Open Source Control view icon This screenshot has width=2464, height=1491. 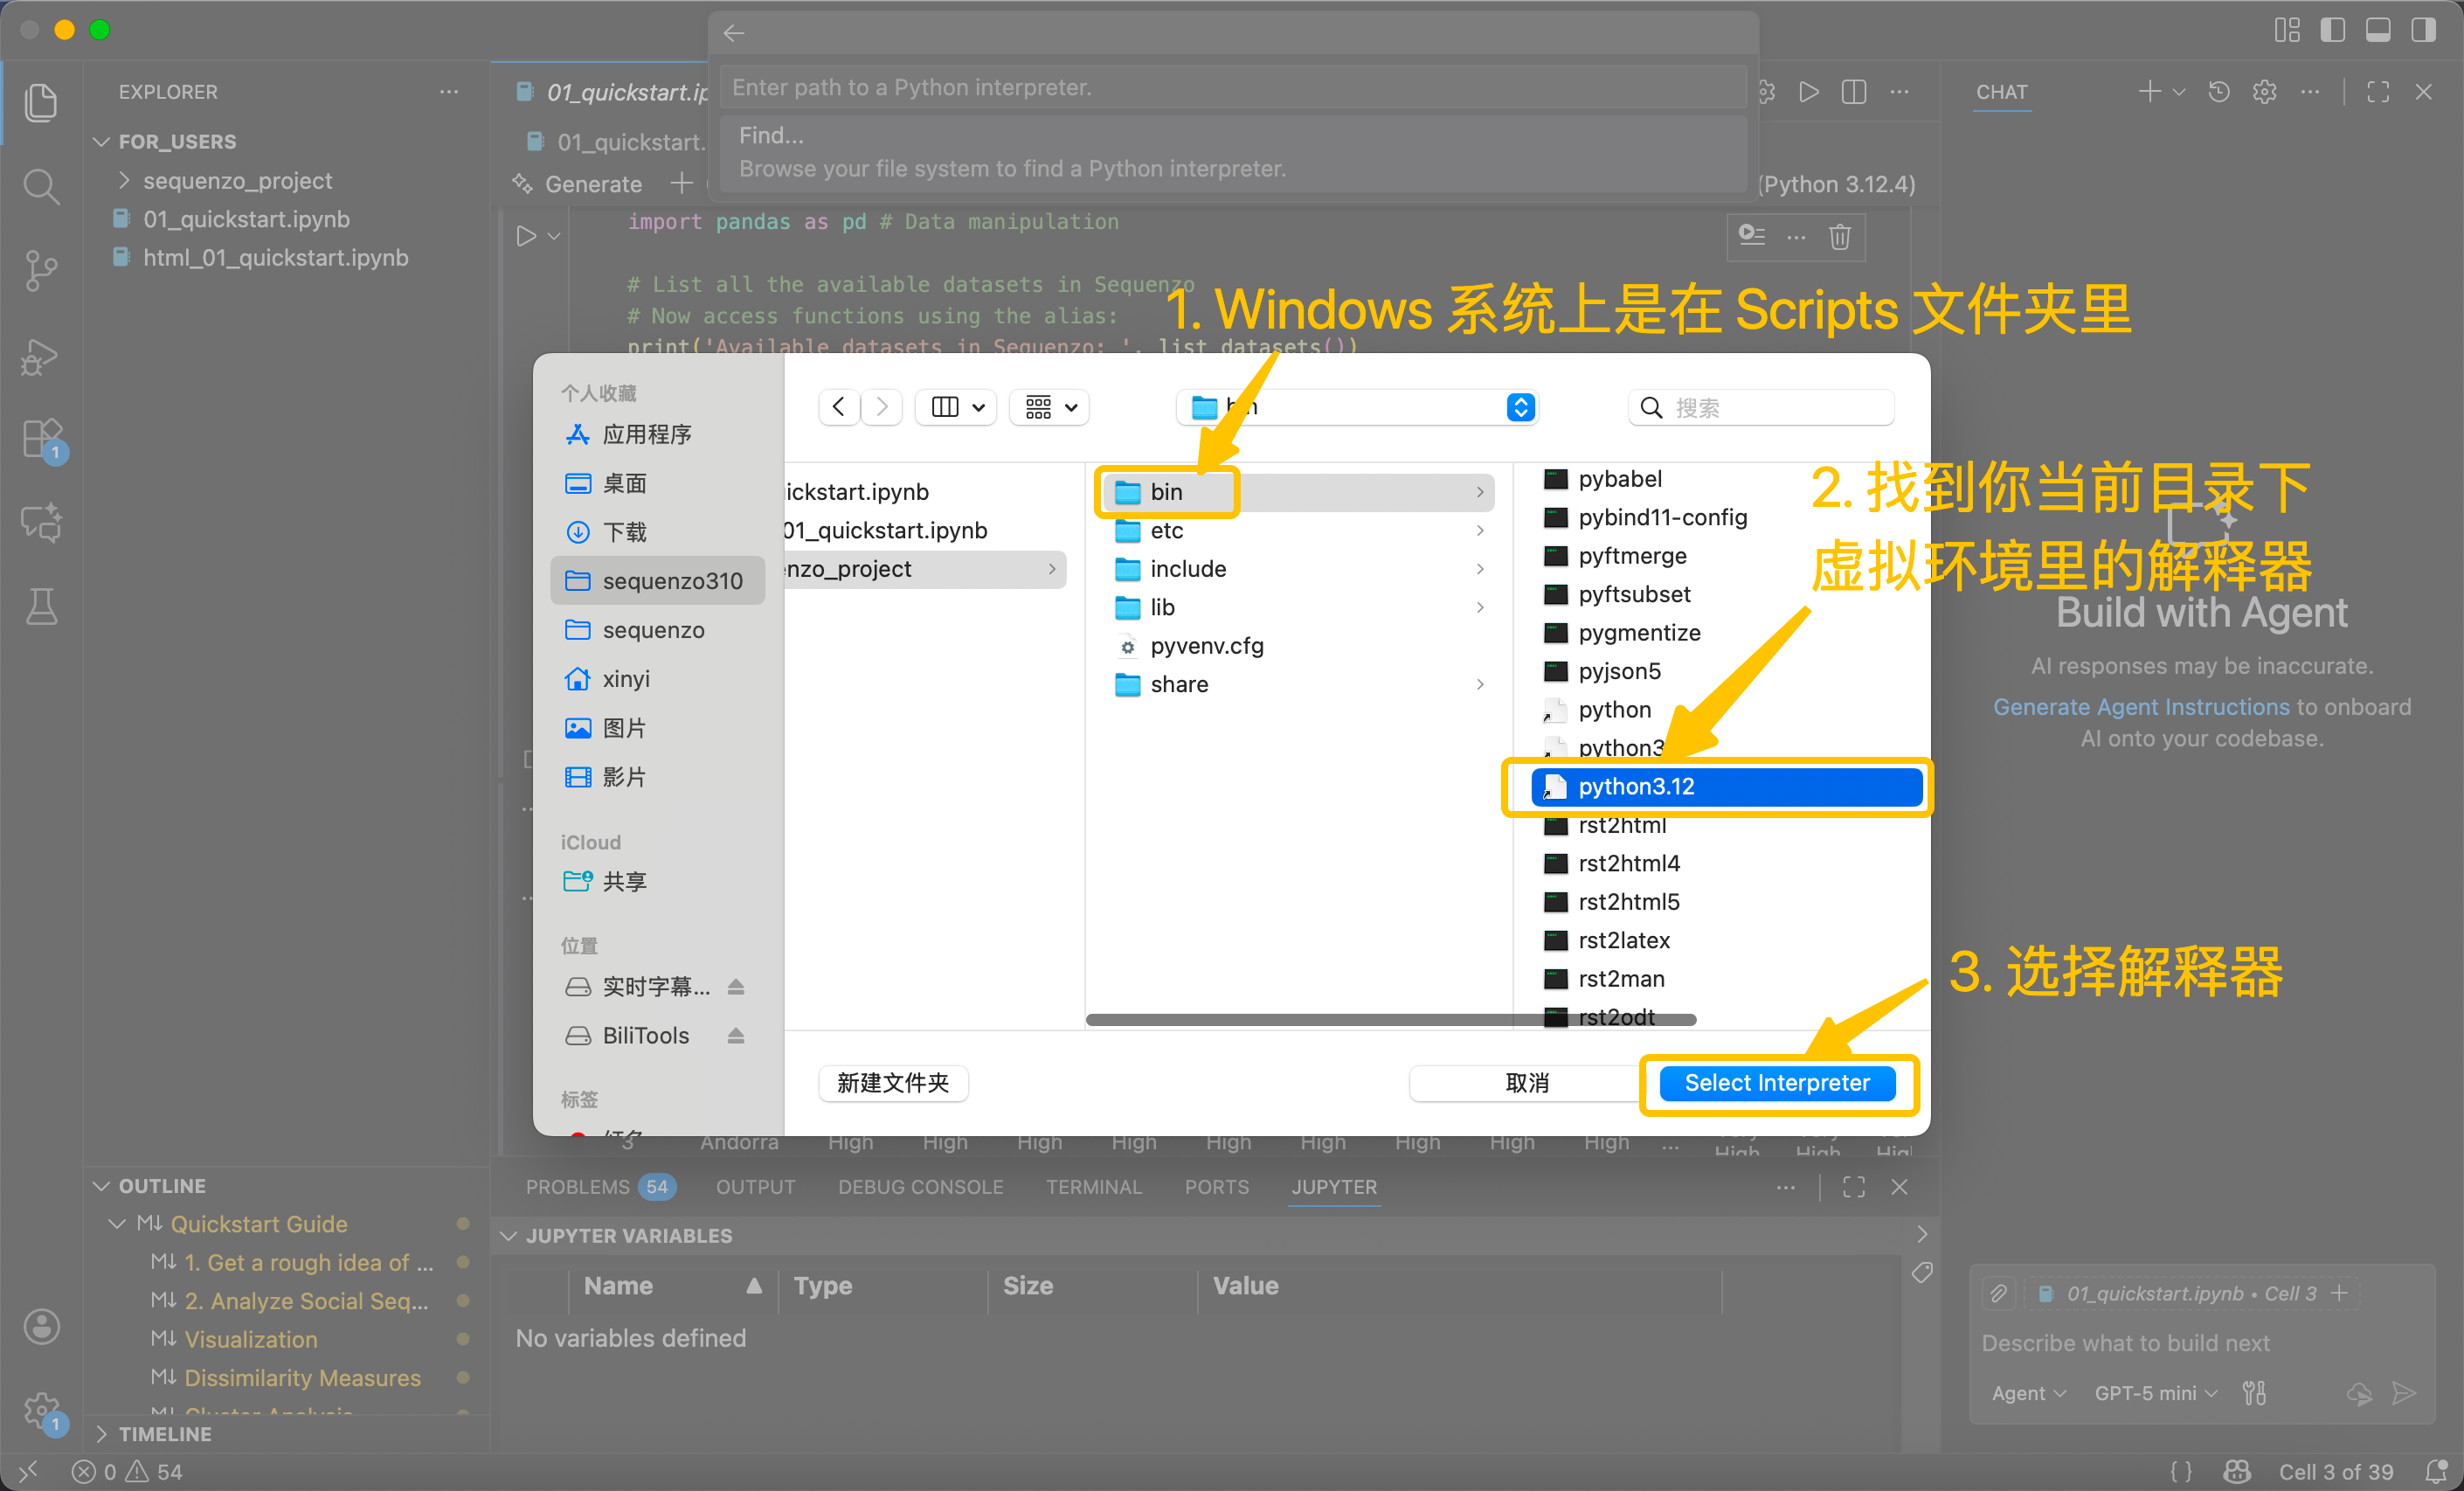40,270
